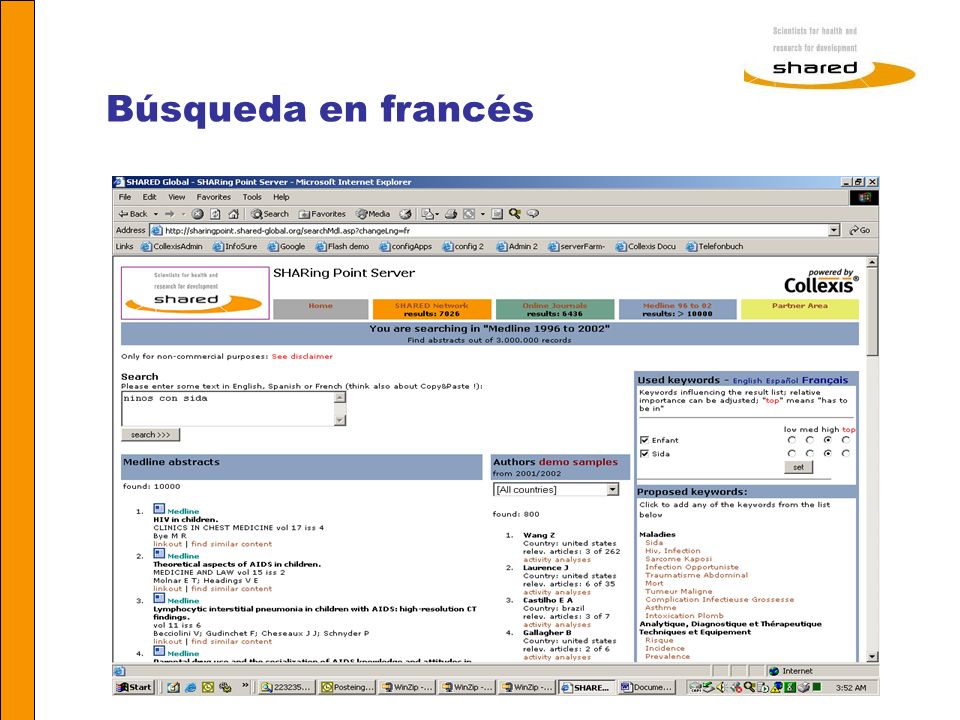Open the Edit menu
960x720 pixels.
pyautogui.click(x=149, y=197)
